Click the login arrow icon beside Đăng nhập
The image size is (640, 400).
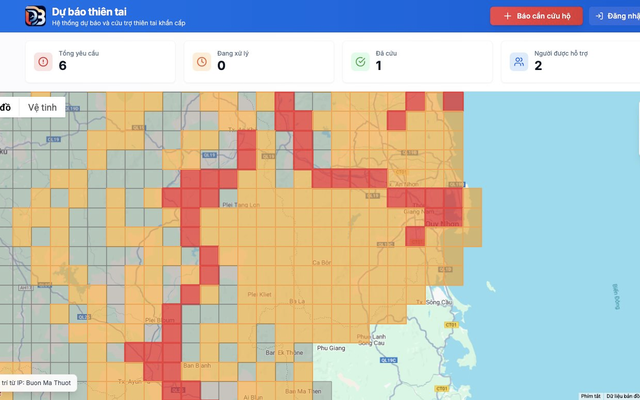click(600, 16)
